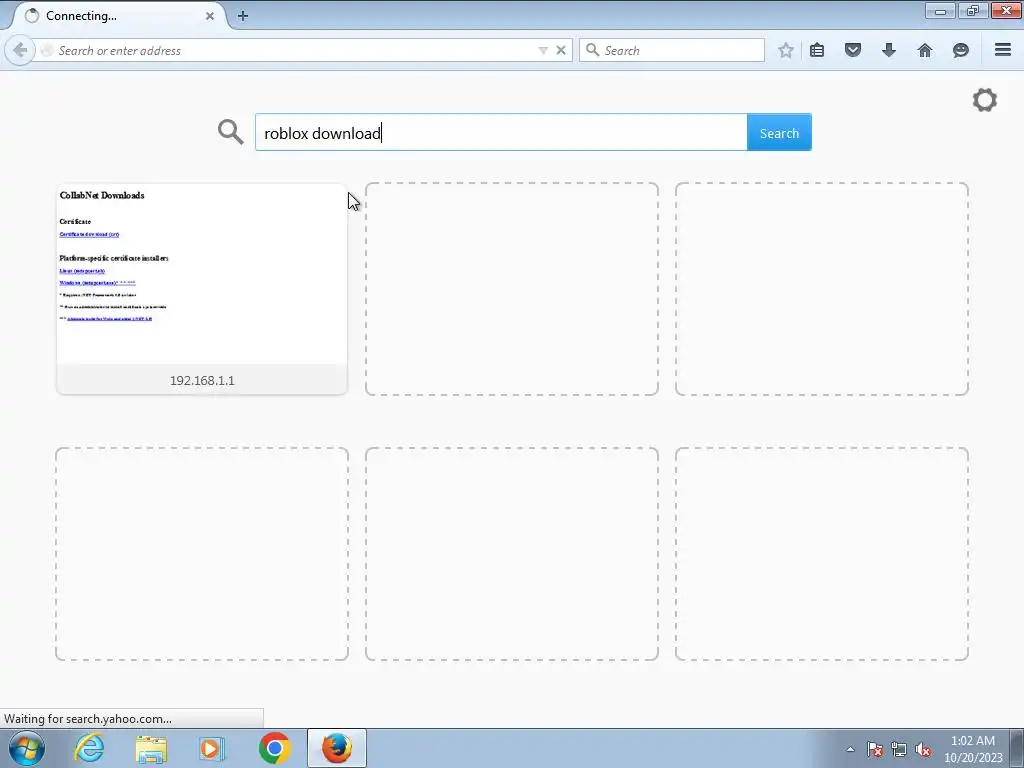This screenshot has width=1024, height=768.
Task: Open Action Center flag icon
Action: [x=875, y=749]
